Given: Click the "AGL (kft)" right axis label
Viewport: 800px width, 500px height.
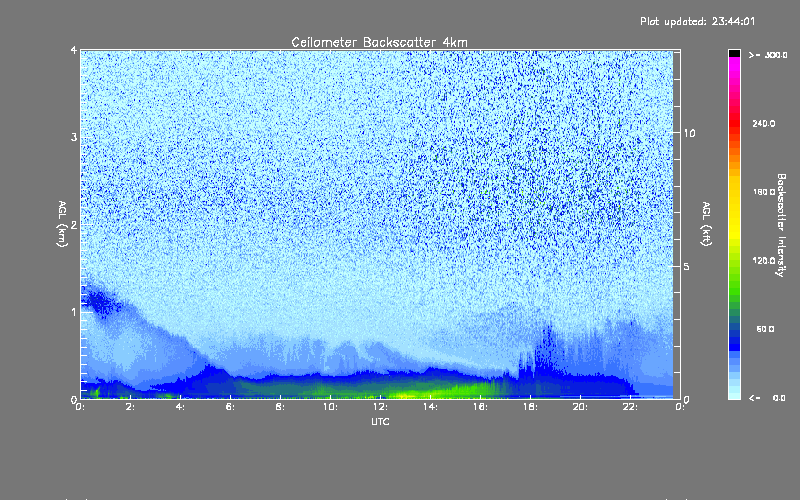Looking at the screenshot, I should pyautogui.click(x=706, y=224).
